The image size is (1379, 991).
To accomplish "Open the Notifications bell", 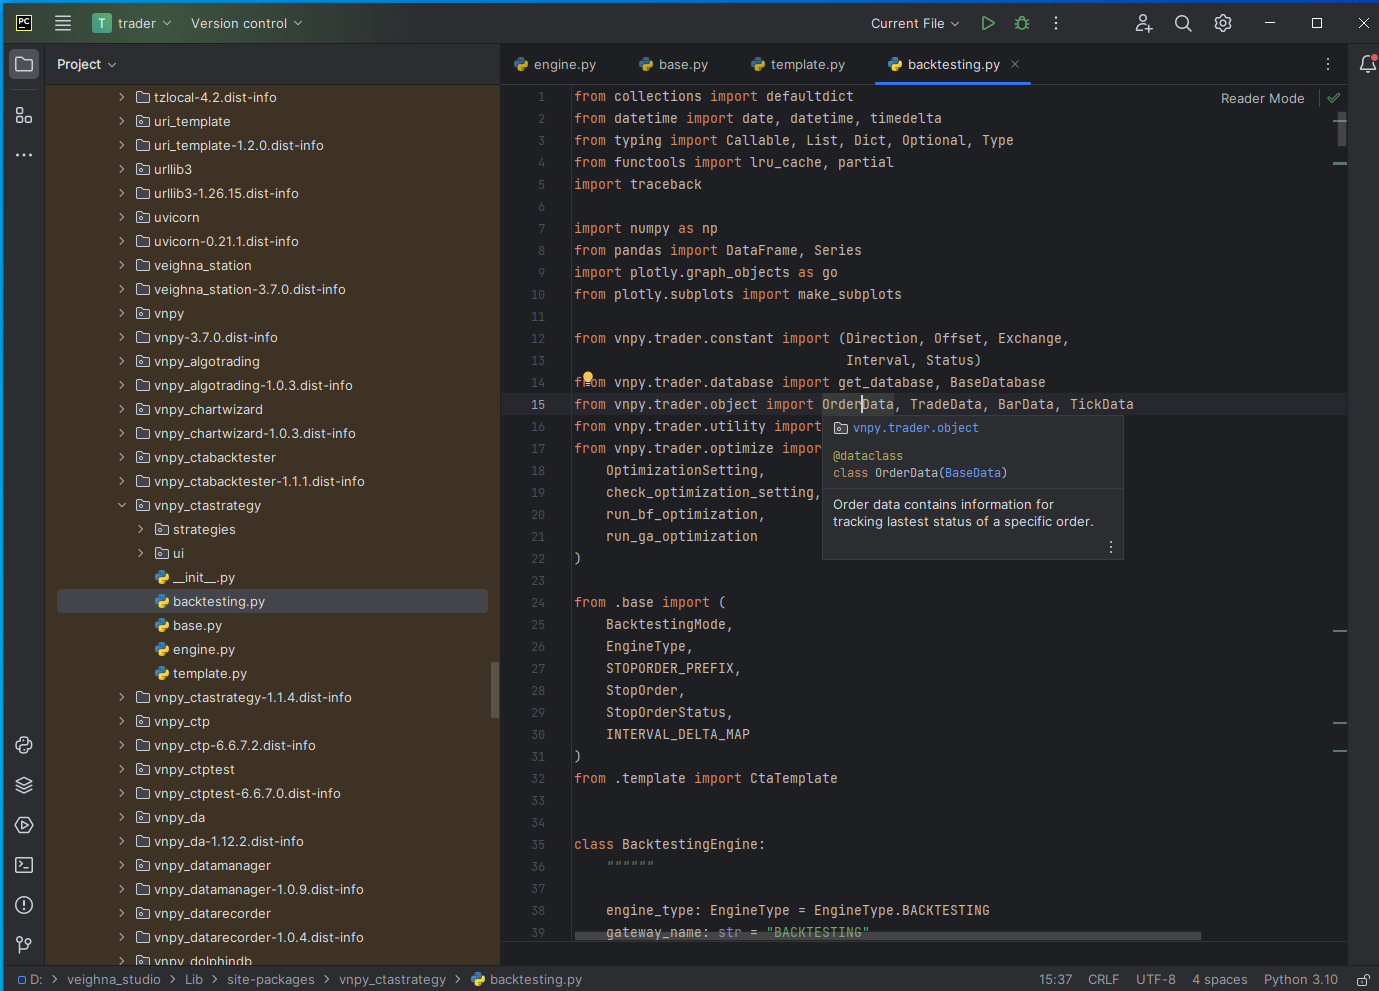I will click(1367, 64).
